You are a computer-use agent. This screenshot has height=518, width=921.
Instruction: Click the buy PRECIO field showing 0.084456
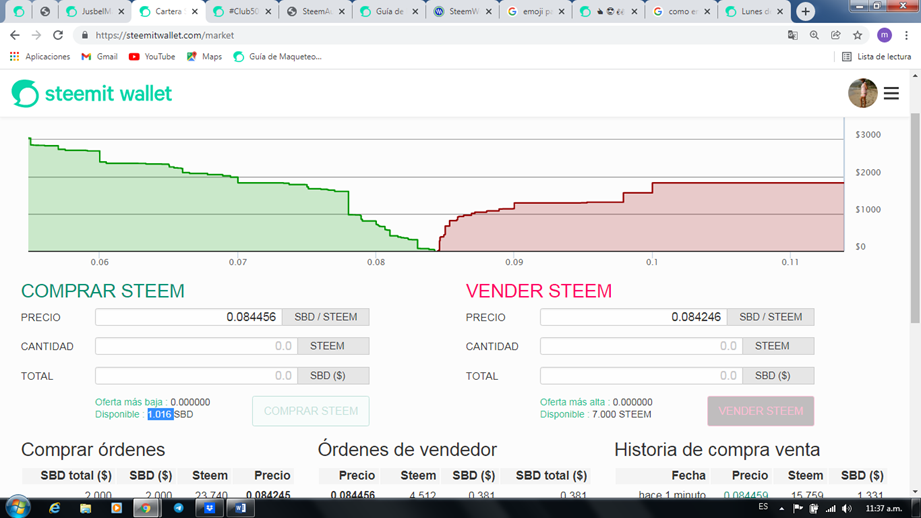189,317
